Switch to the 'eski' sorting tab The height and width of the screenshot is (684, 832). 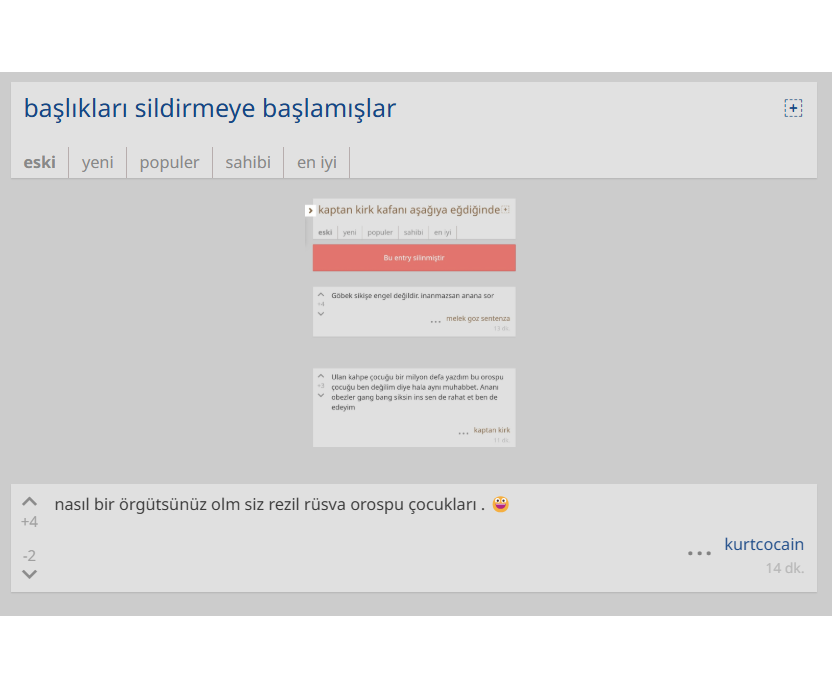(x=40, y=162)
